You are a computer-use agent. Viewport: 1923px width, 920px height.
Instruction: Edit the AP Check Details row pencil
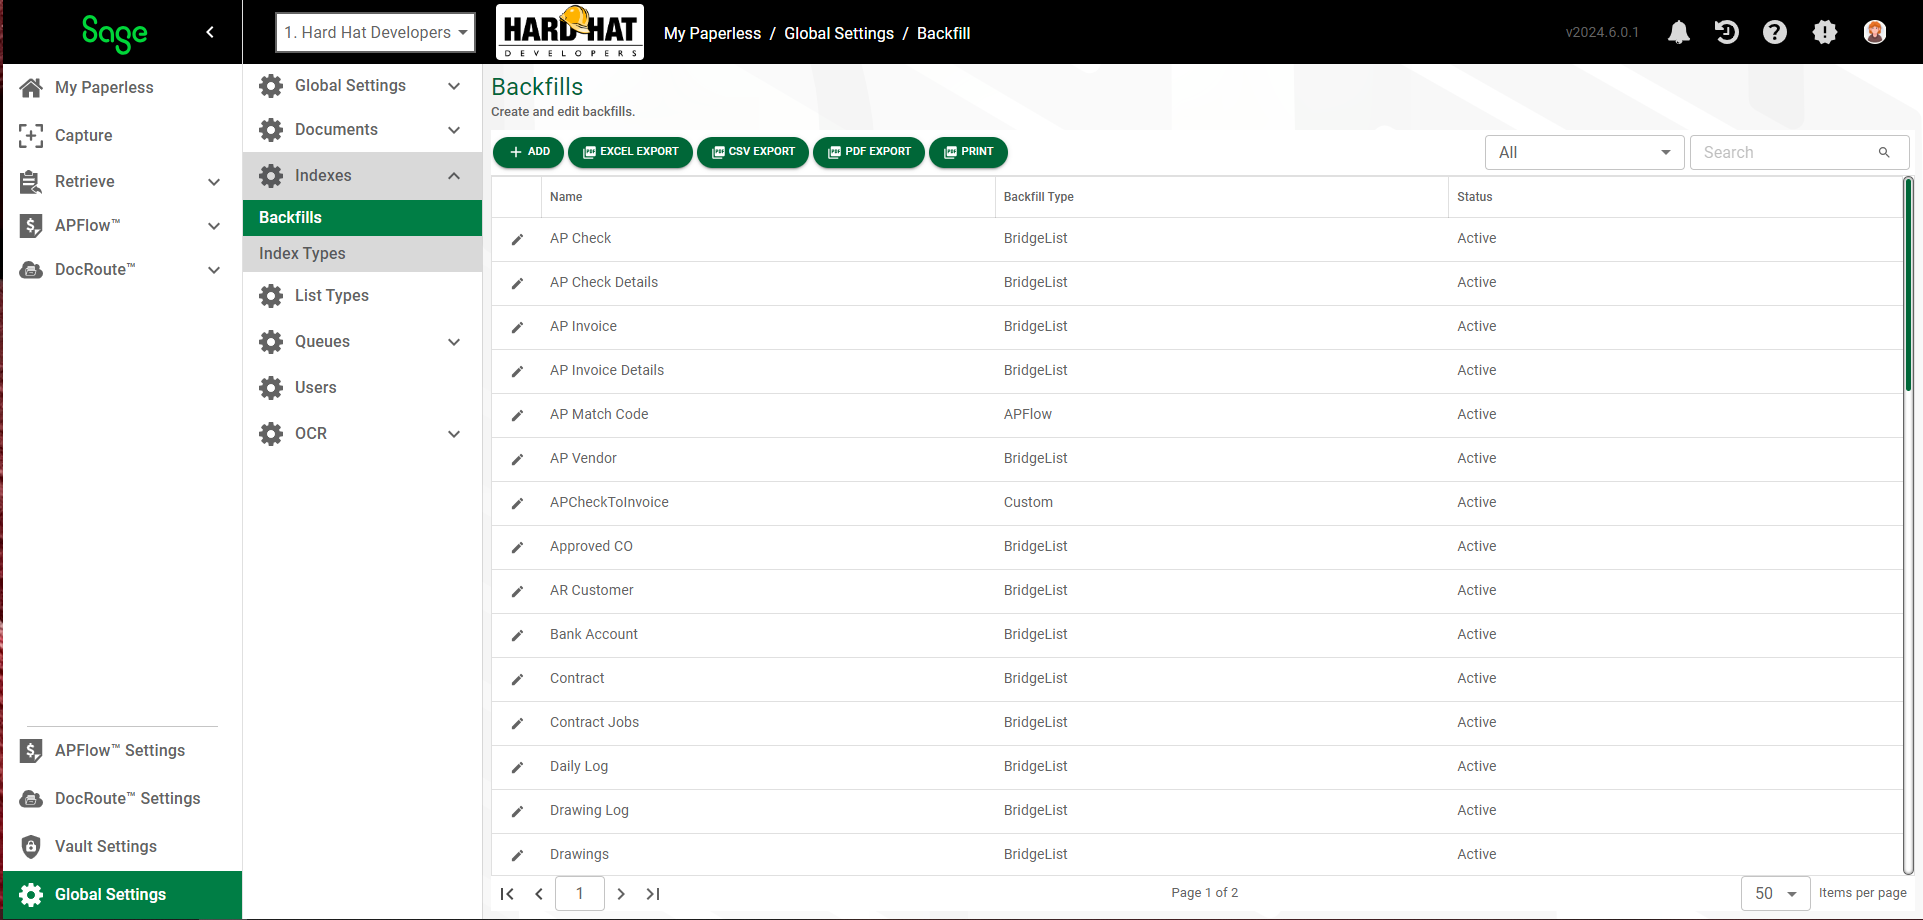(x=517, y=283)
